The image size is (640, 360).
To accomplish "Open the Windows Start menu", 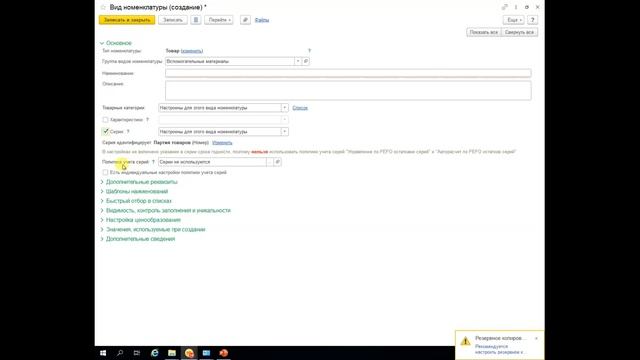I will point(103,353).
